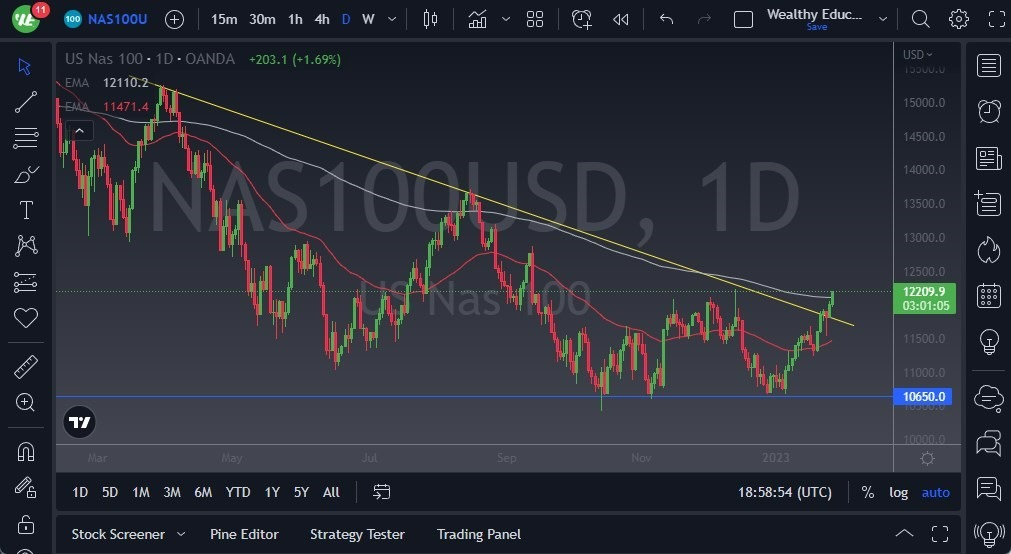Set date range to YTD
This screenshot has width=1011, height=554.
pyautogui.click(x=238, y=492)
